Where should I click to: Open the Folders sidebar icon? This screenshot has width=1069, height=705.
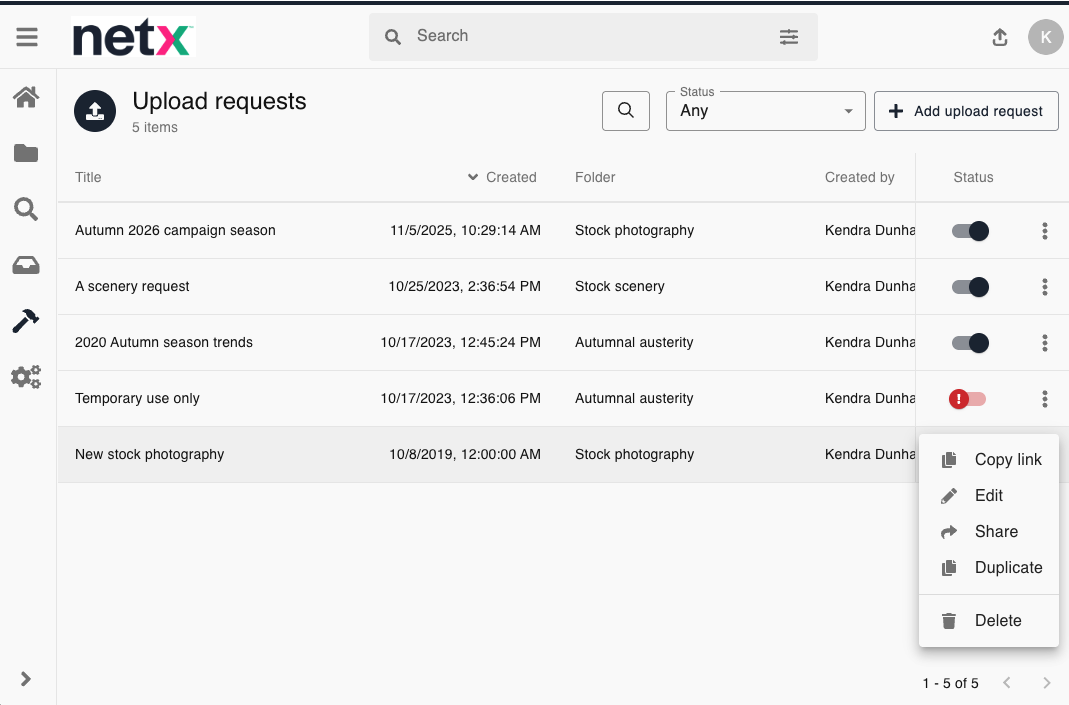tap(26, 153)
